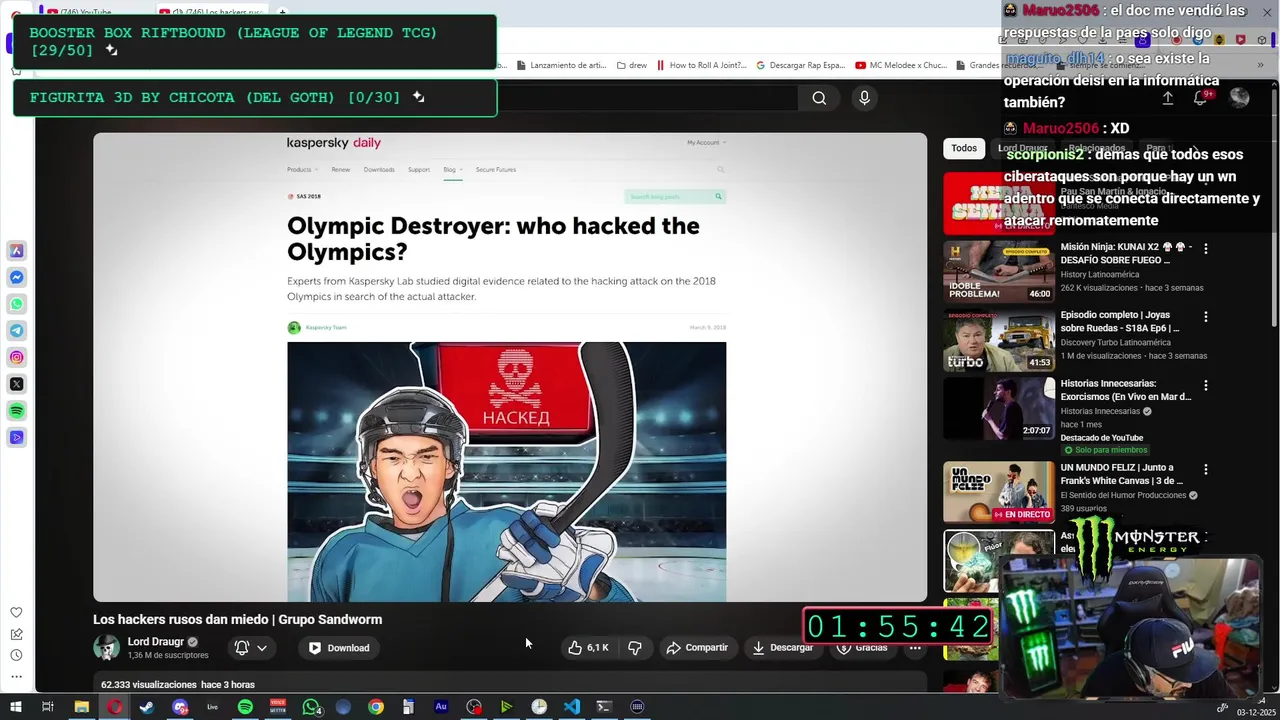The height and width of the screenshot is (720, 1280).
Task: Click the YouTube search magnifier button
Action: tap(819, 98)
